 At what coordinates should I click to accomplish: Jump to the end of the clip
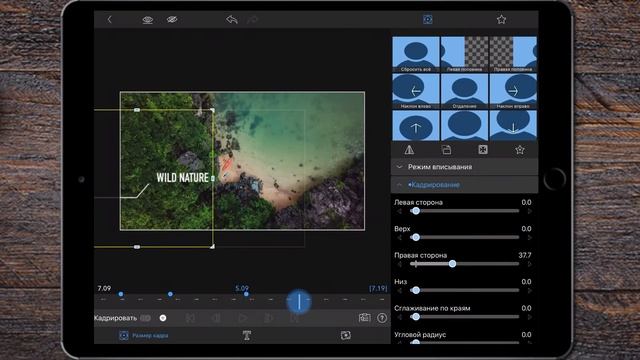point(294,318)
